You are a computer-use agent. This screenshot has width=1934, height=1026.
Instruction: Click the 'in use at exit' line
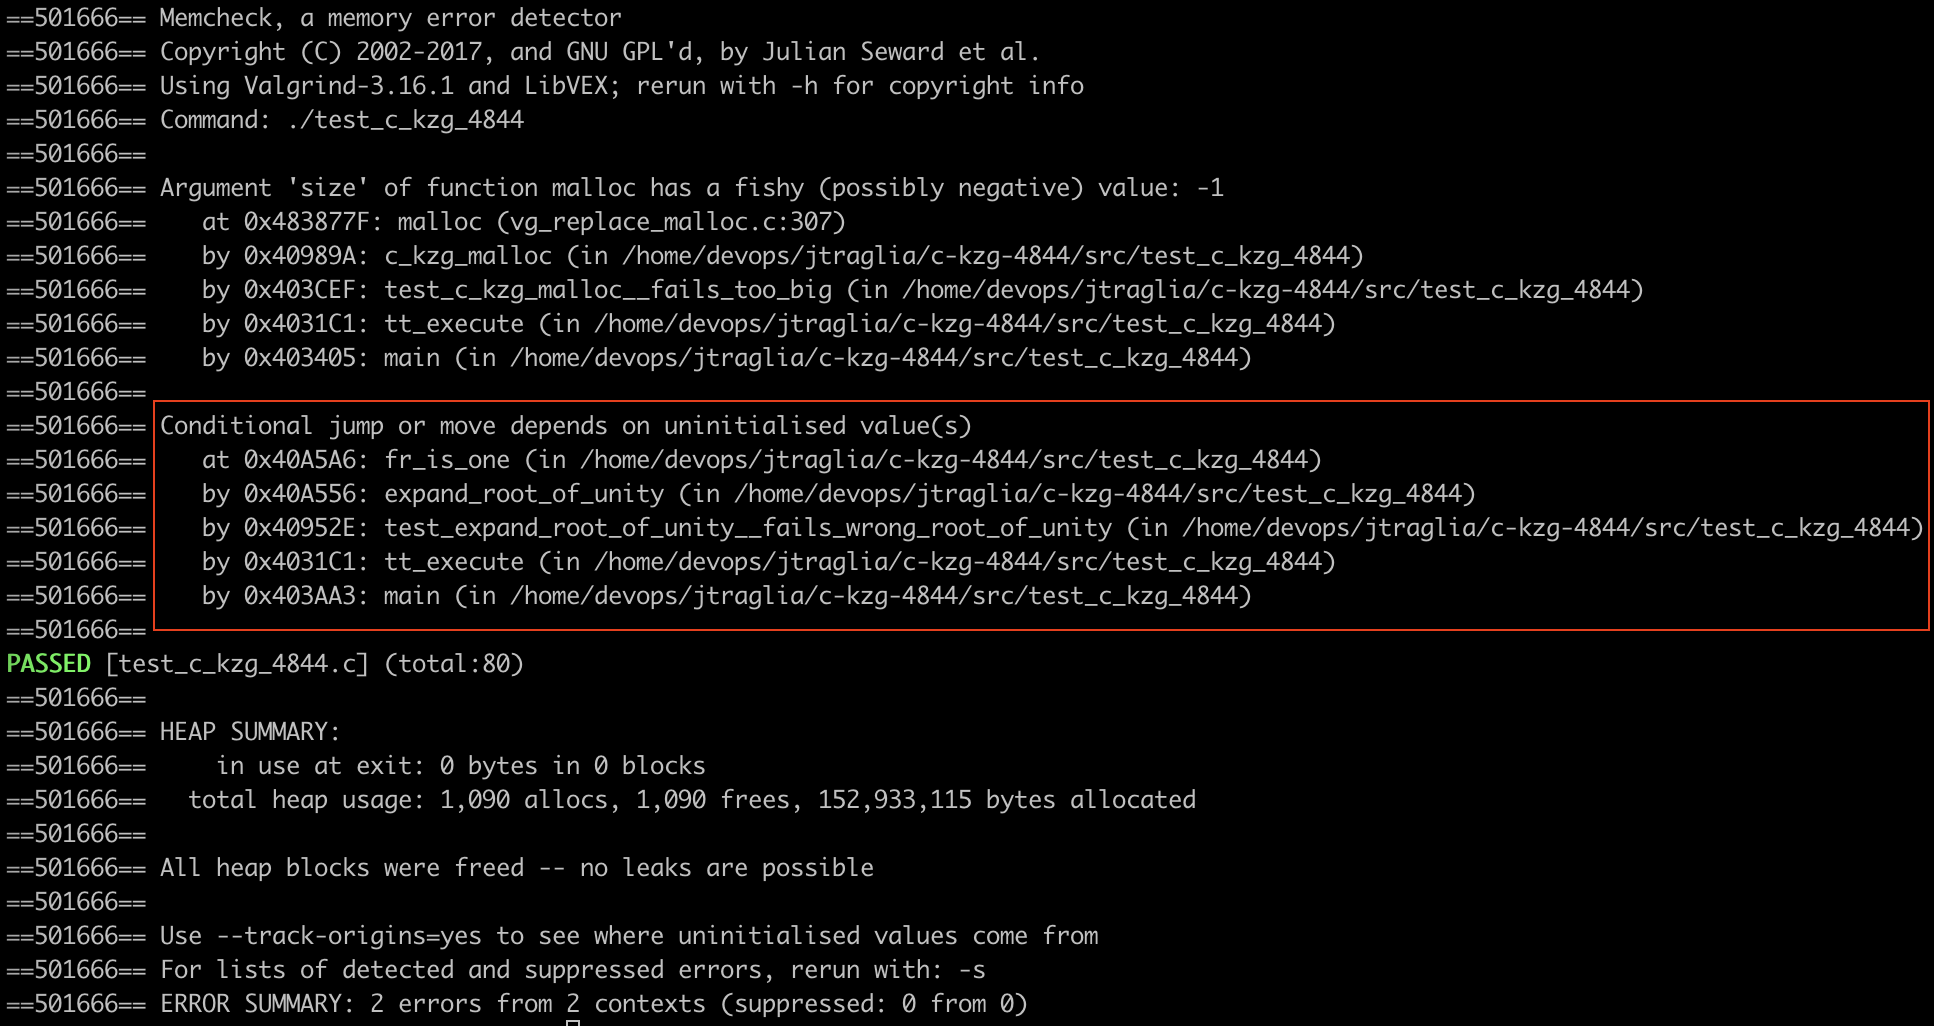(x=460, y=766)
